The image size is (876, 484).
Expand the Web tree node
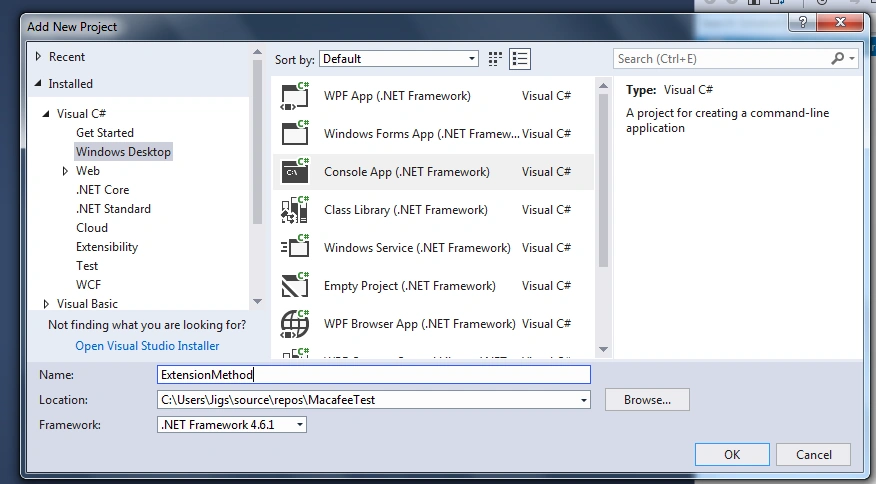click(65, 171)
